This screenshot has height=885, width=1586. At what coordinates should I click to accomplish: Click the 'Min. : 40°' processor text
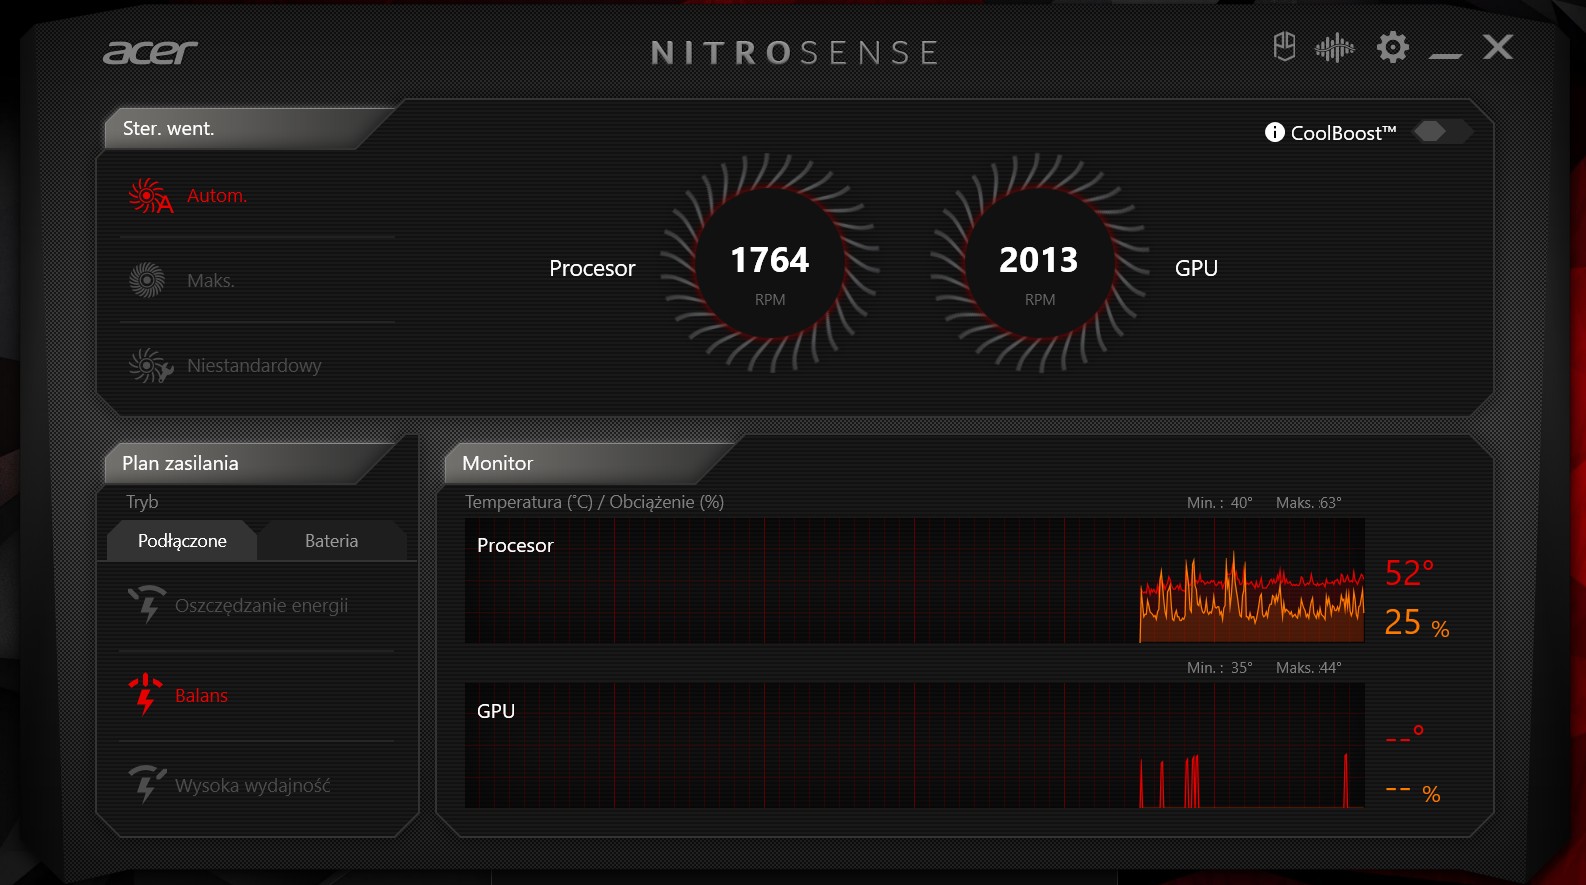coord(1220,503)
